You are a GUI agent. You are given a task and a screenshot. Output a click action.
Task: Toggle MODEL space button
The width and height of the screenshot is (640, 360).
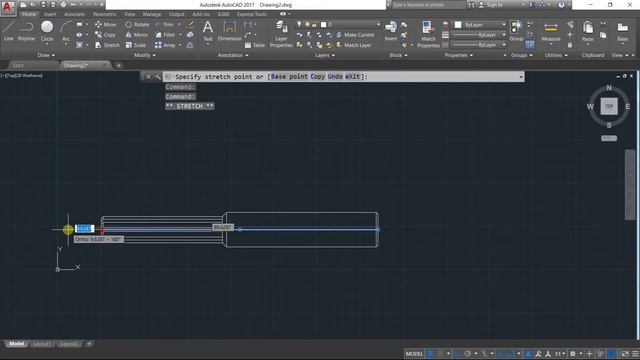click(x=414, y=353)
